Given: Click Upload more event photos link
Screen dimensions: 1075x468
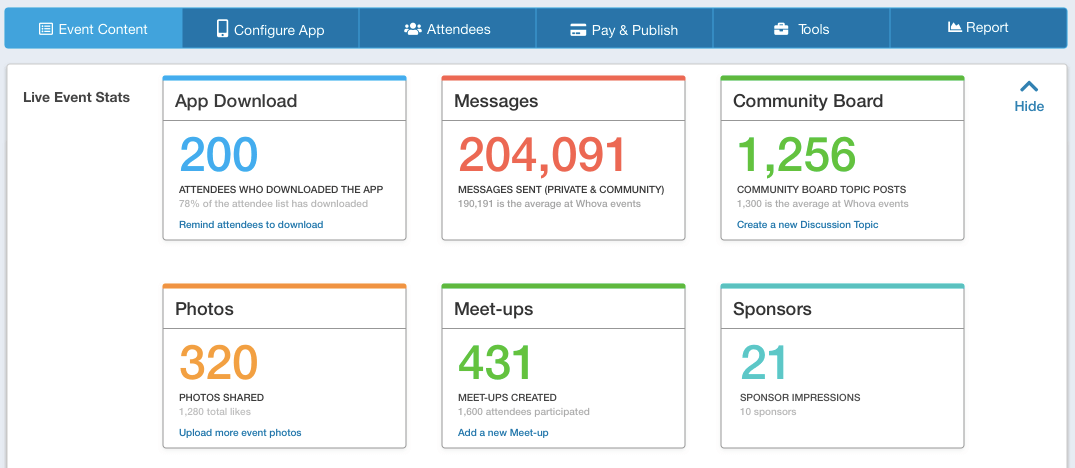Looking at the screenshot, I should 240,433.
